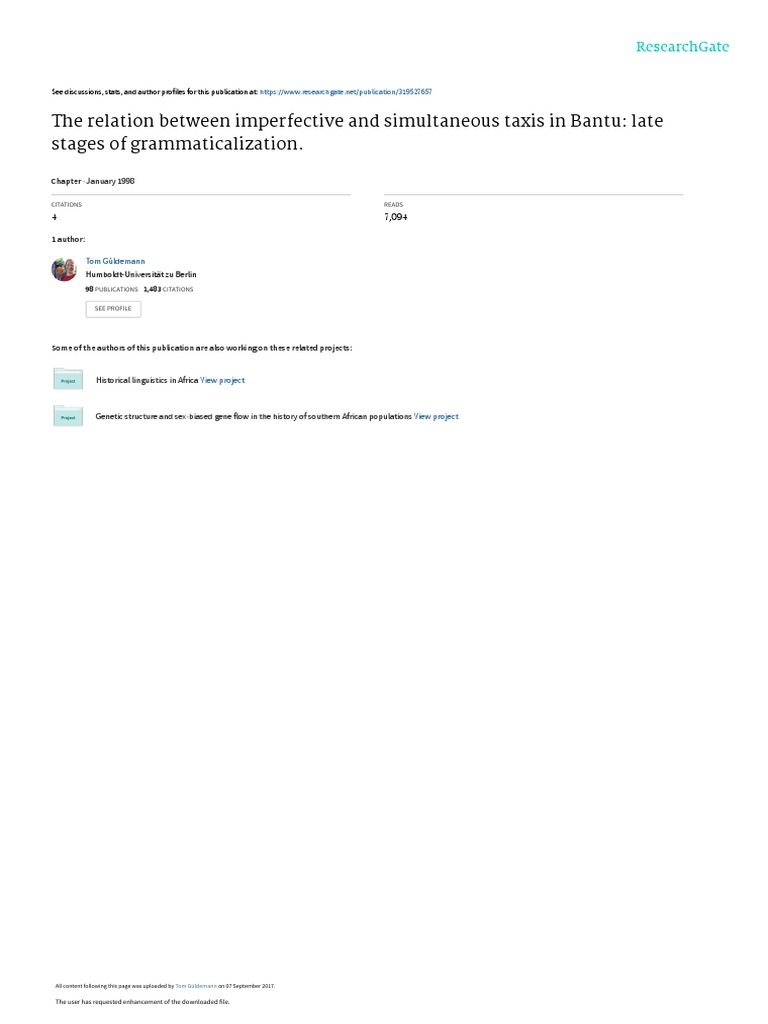This screenshot has height=1024, width=768.
Task: Open the researchgate.net publication URL link
Action: [x=345, y=92]
